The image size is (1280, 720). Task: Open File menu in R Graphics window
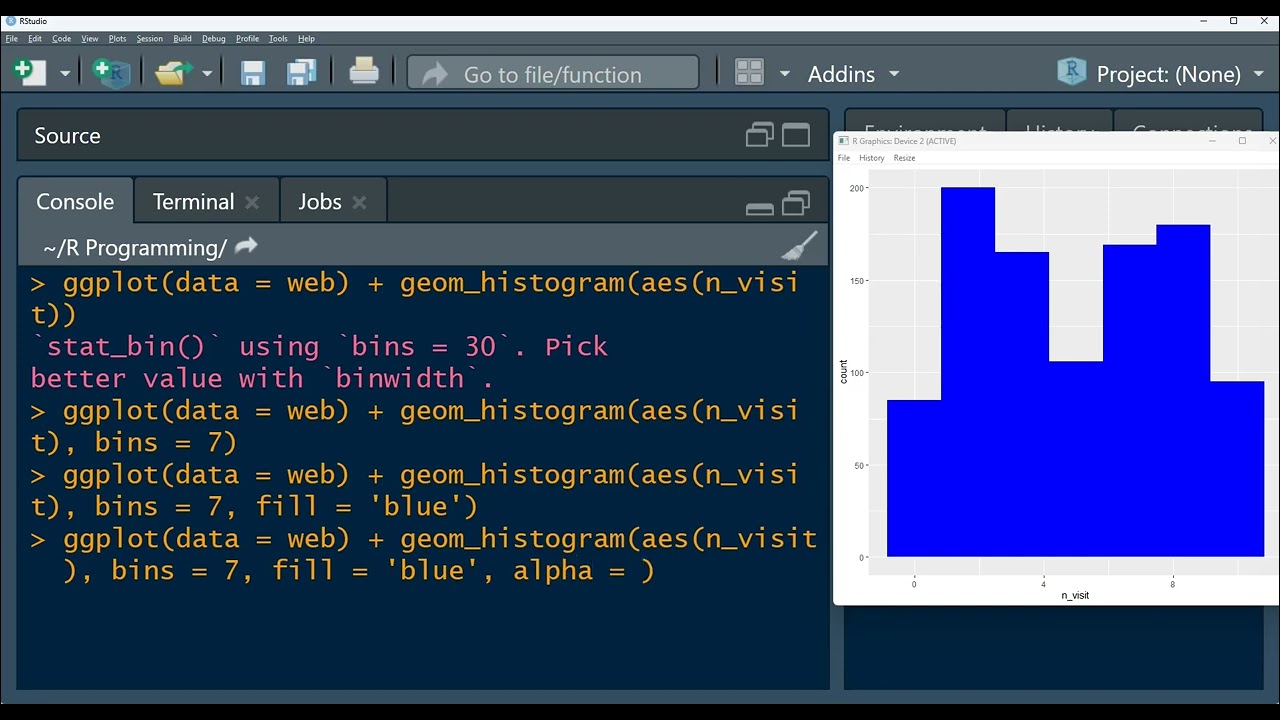pos(844,158)
